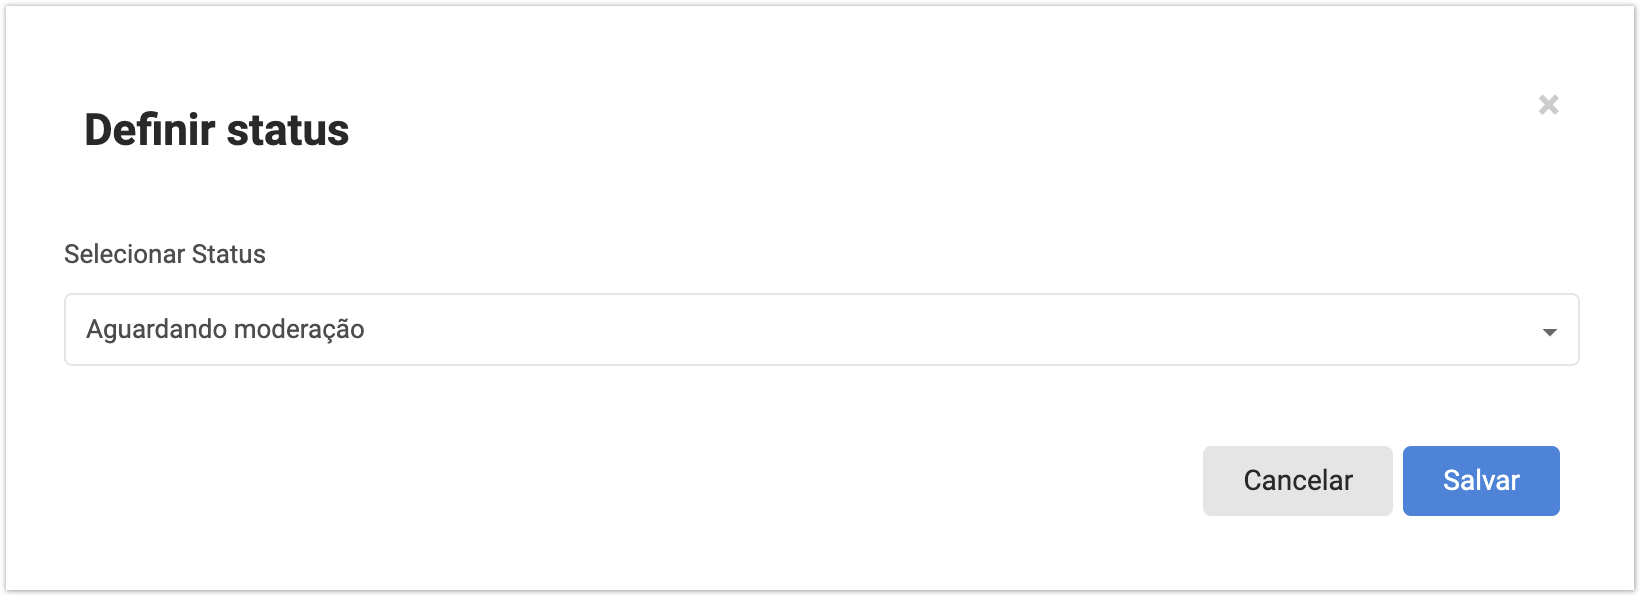Screen dimensions: 1640x596
Task: Select the Aguardando moderação text
Action: click(x=225, y=330)
